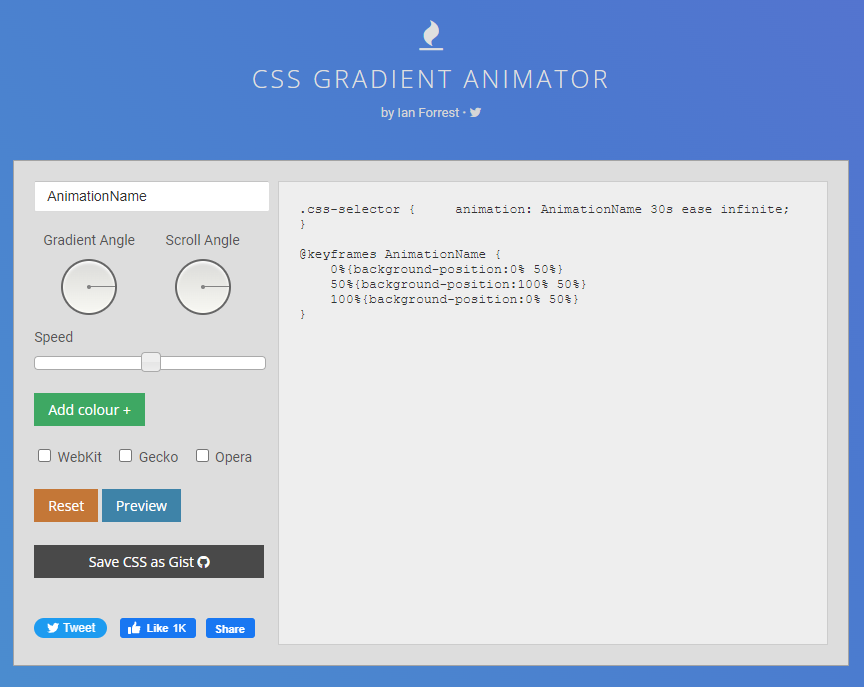Click the Gecko label text
The height and width of the screenshot is (687, 864).
(159, 457)
